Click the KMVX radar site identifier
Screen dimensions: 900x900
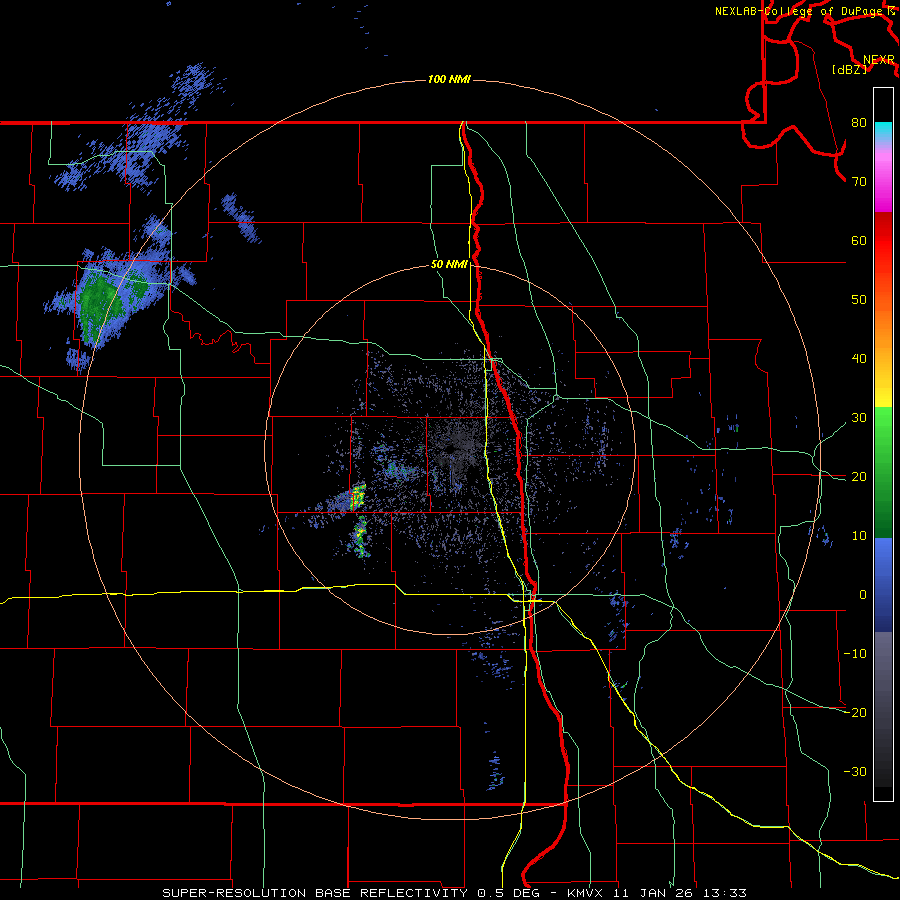588,893
